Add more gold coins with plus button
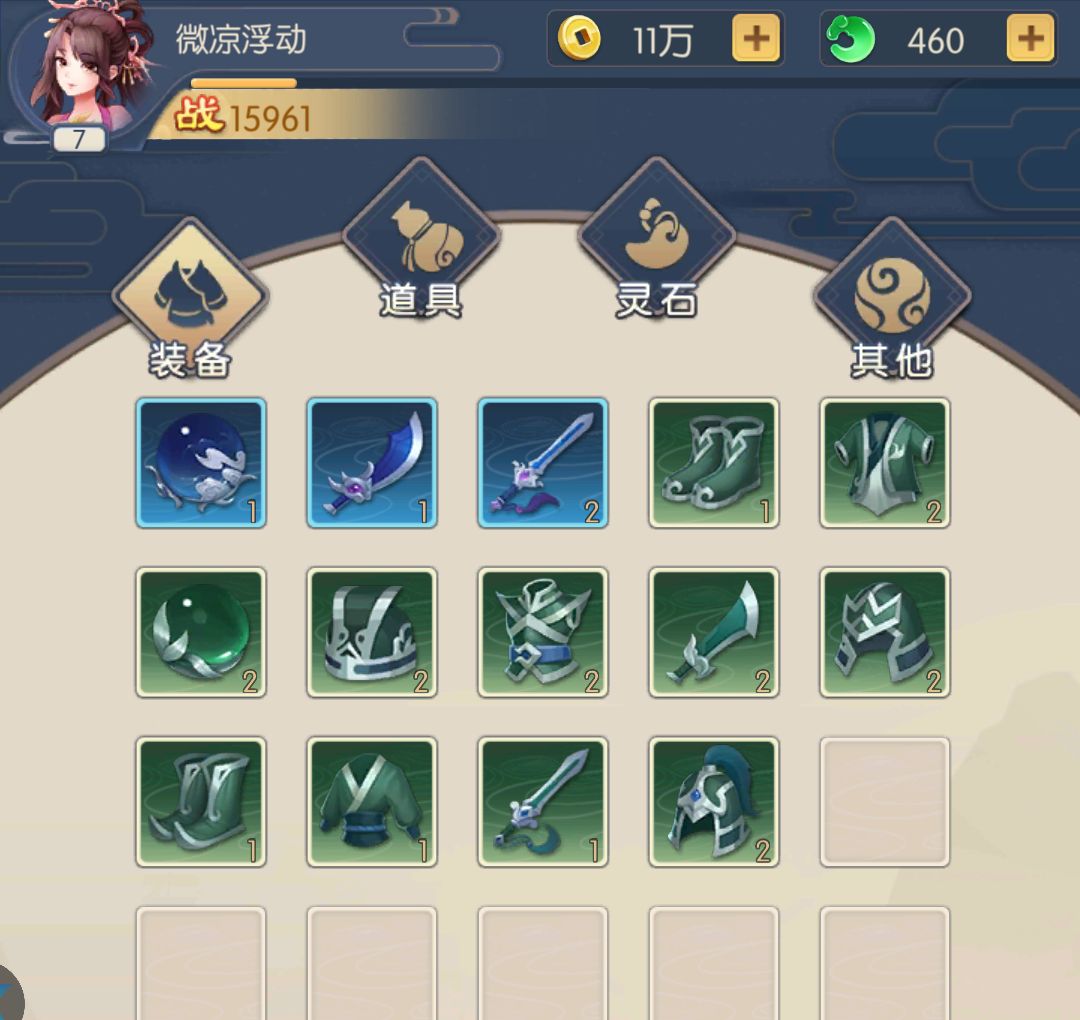 point(756,39)
